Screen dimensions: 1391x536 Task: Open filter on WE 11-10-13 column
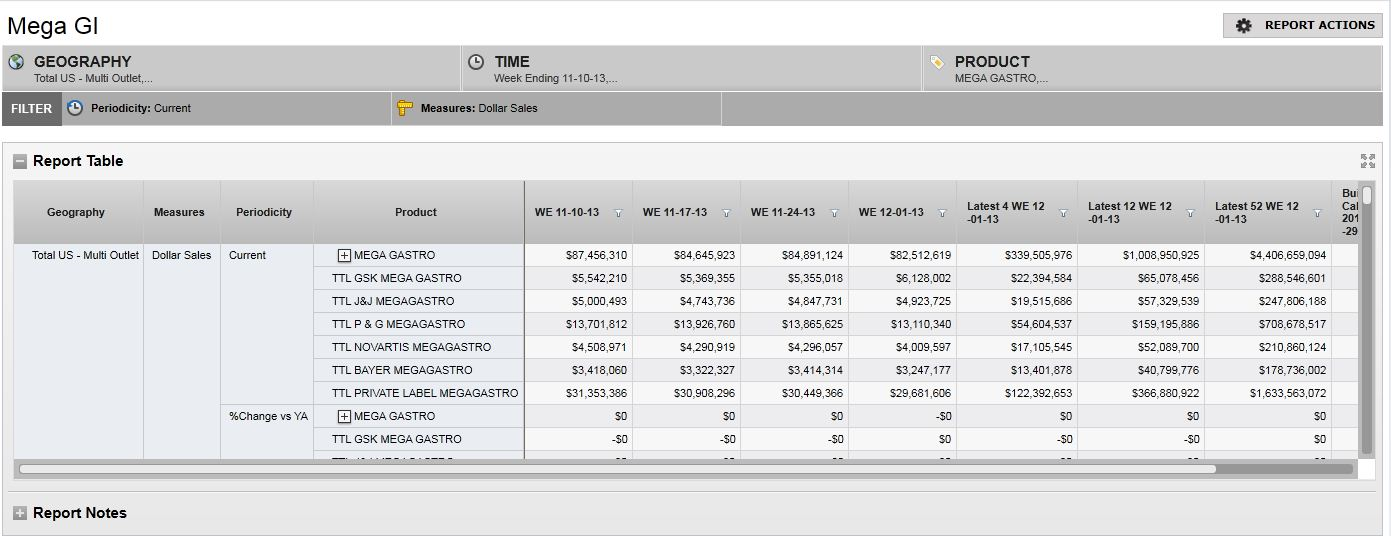(x=618, y=213)
